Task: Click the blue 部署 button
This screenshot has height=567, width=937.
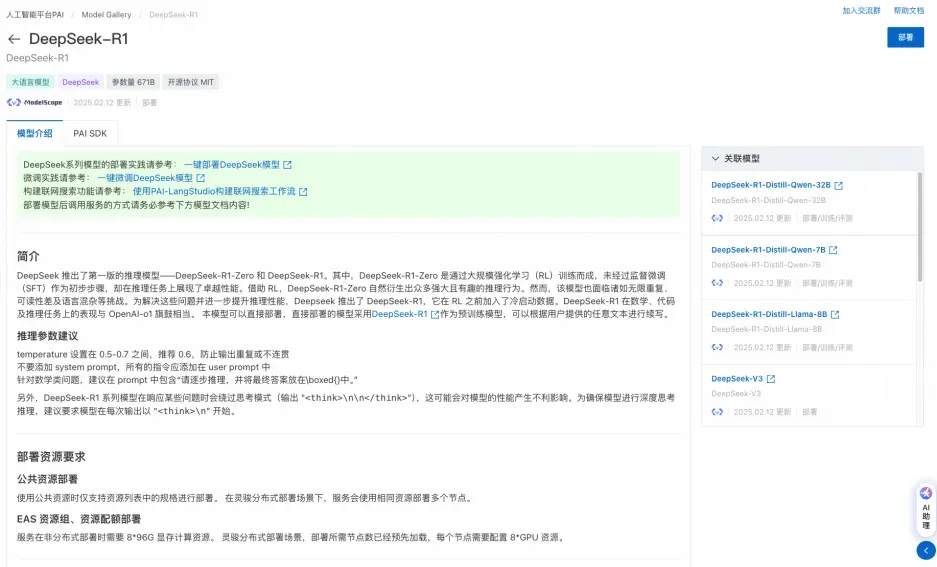Action: pos(905,37)
